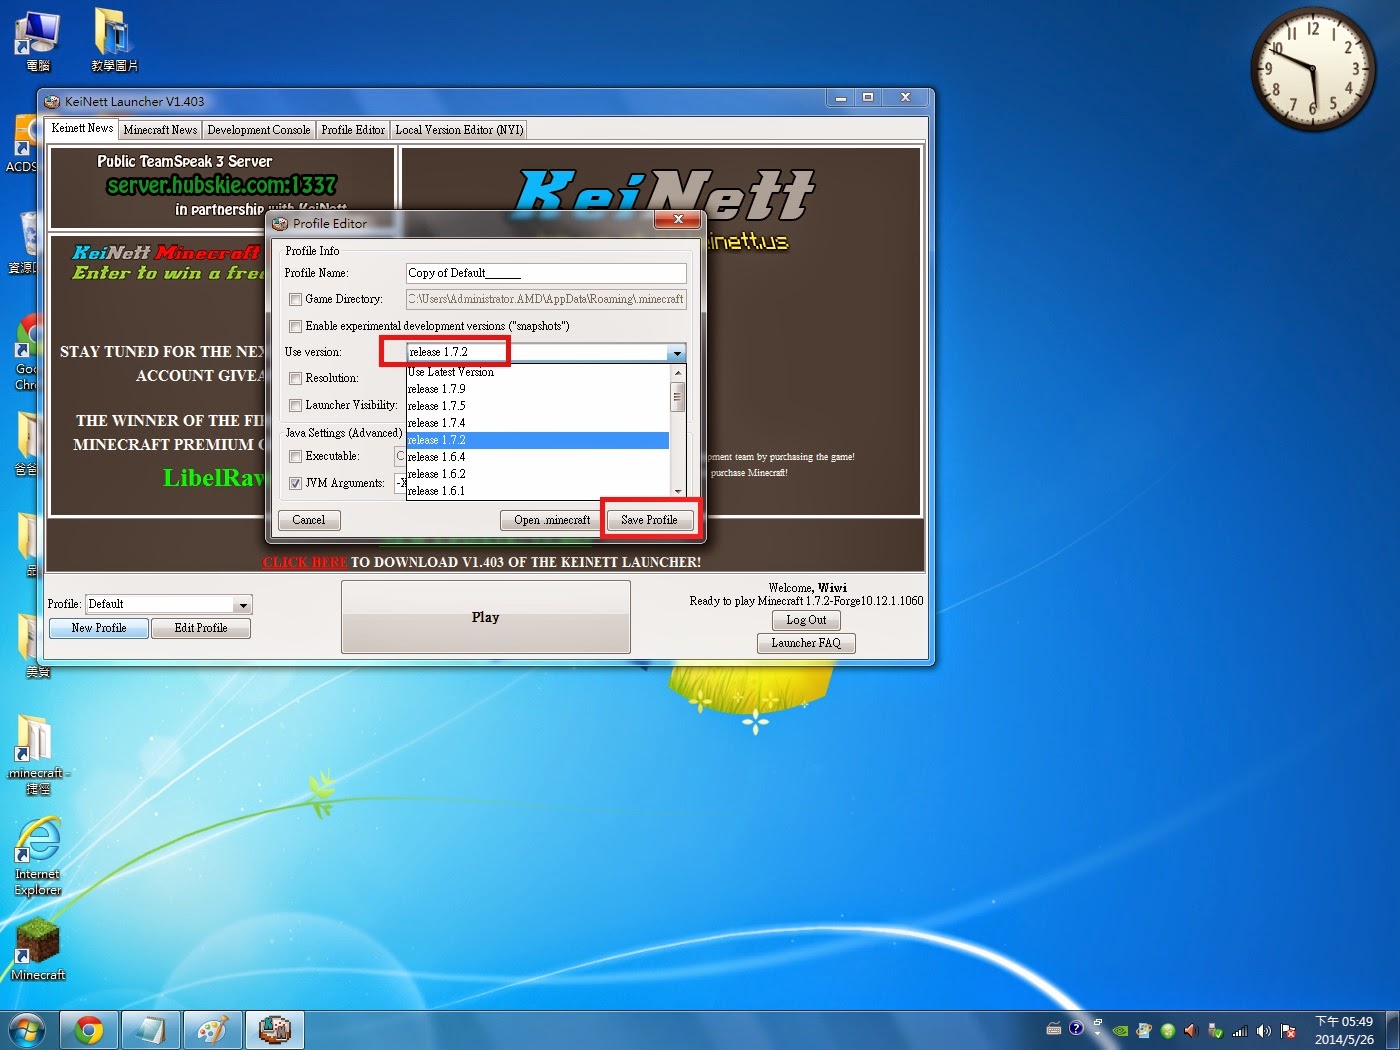Screen dimensions: 1400x1050
Task: Click New Profile button
Action: coord(99,628)
